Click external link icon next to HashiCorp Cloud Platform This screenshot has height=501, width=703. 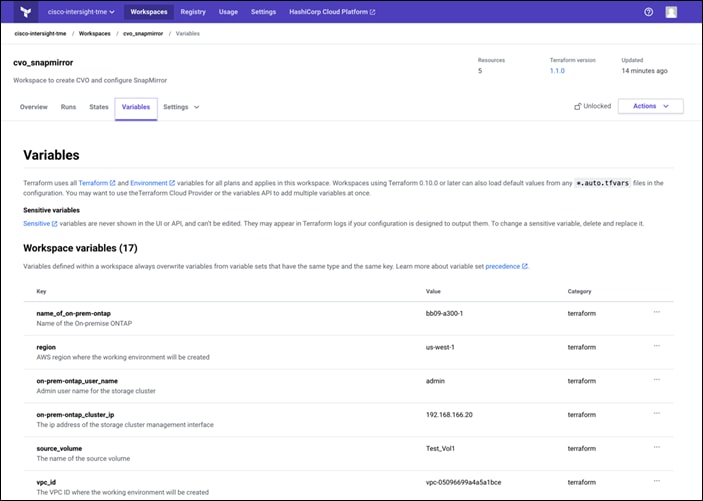(372, 12)
